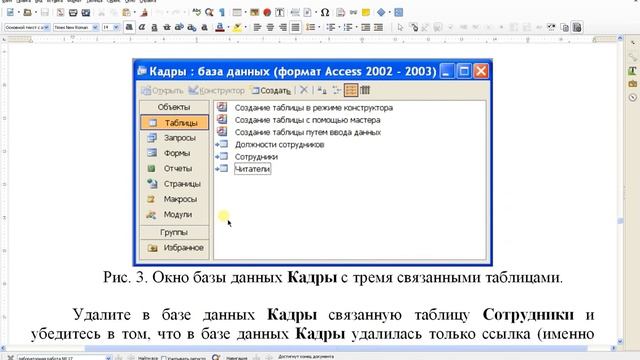Create a new document via toolbar icon
The width and height of the screenshot is (640, 360).
point(10,13)
